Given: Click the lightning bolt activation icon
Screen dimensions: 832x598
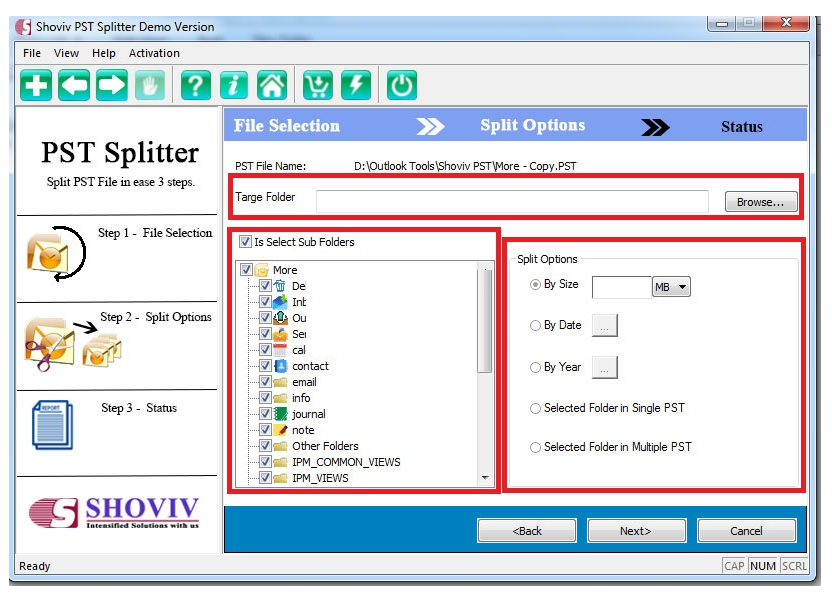Looking at the screenshot, I should 357,85.
